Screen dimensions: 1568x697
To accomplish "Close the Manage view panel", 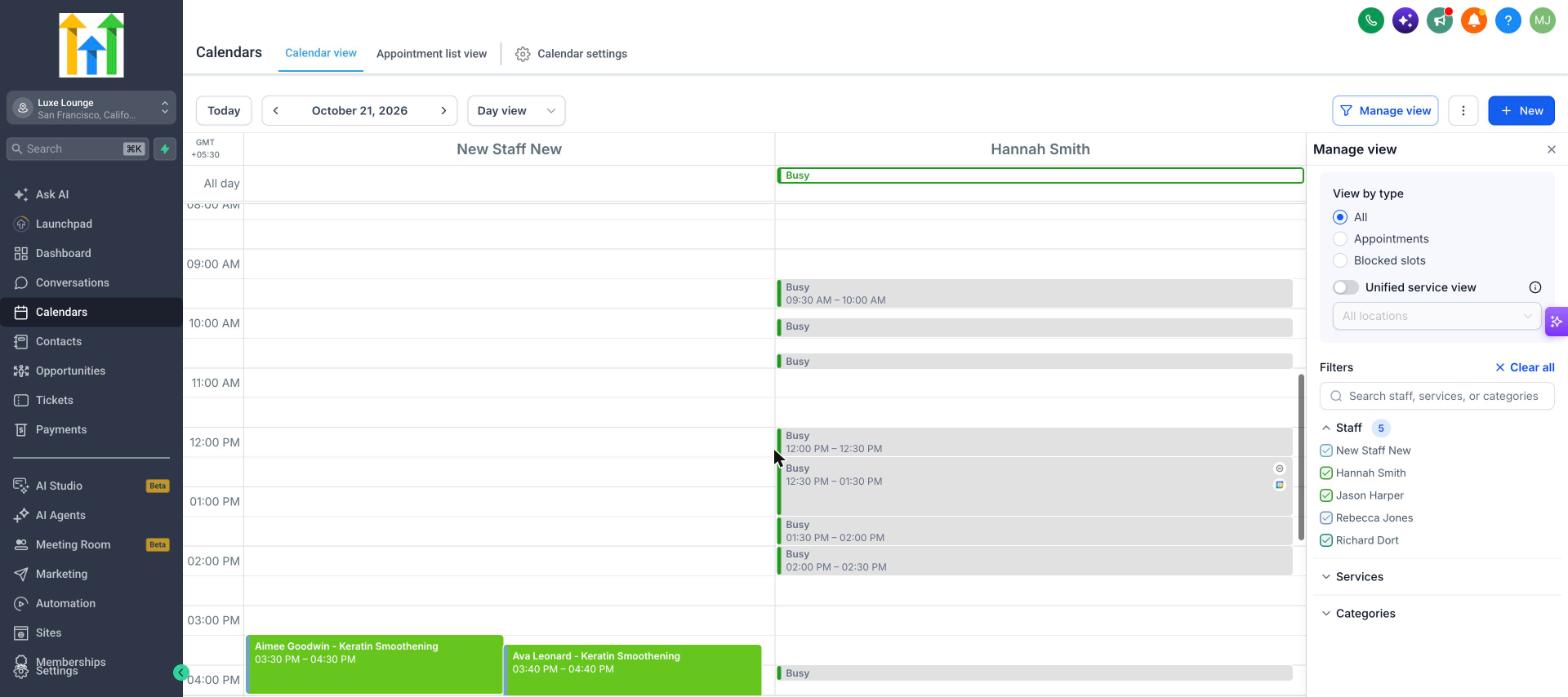I will coord(1551,149).
